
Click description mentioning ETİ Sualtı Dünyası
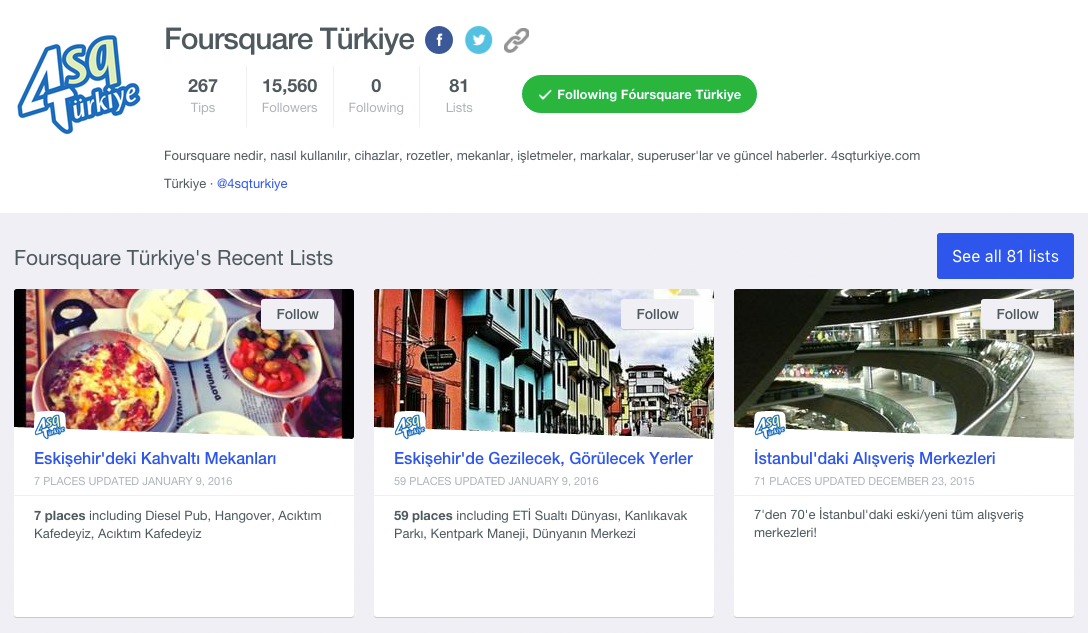click(x=541, y=525)
